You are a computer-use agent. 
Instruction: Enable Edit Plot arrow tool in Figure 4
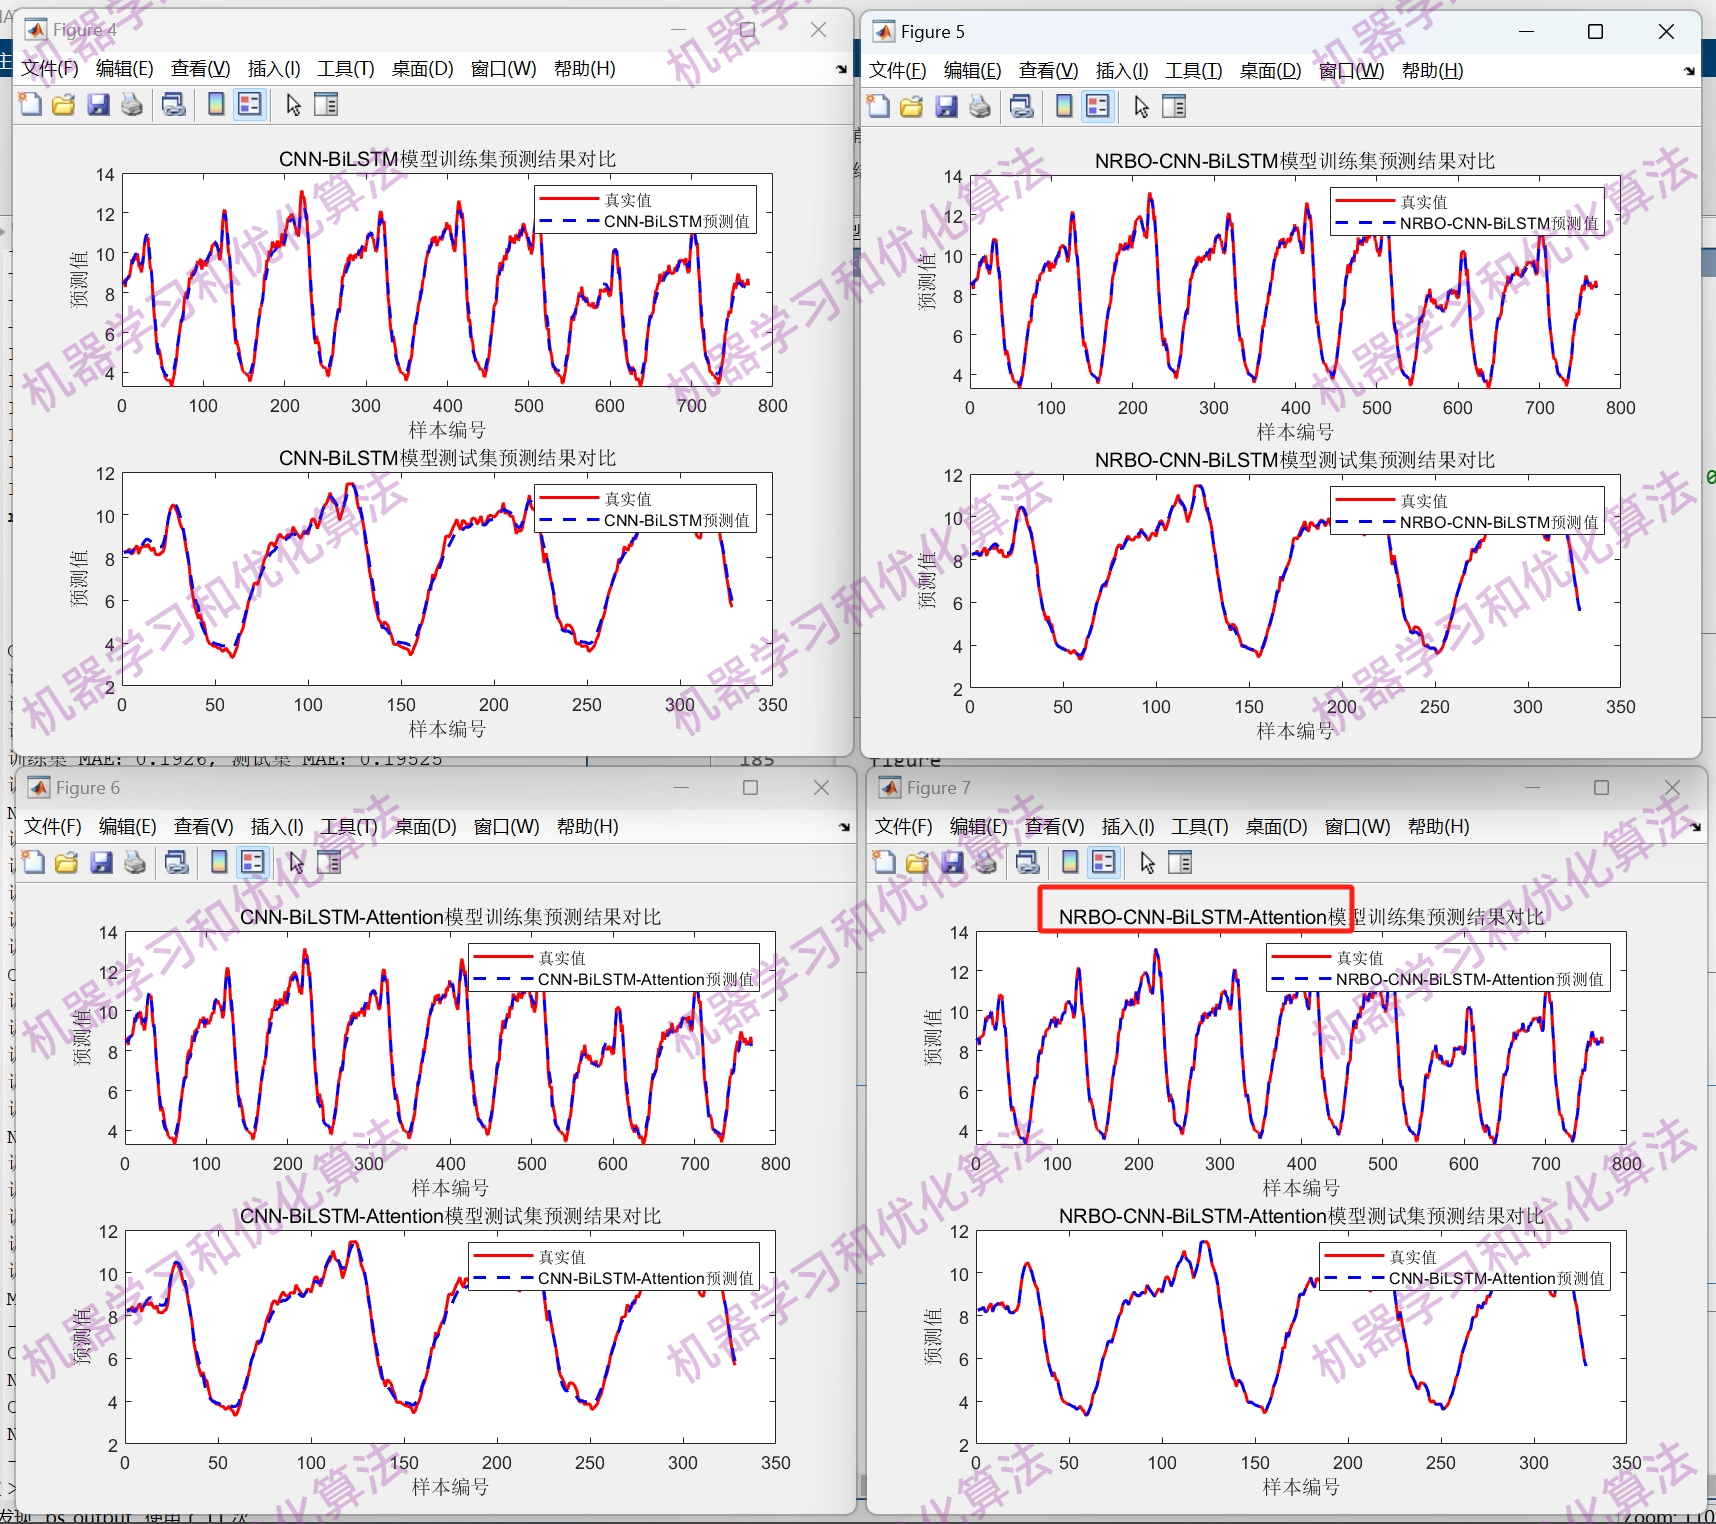[x=293, y=104]
